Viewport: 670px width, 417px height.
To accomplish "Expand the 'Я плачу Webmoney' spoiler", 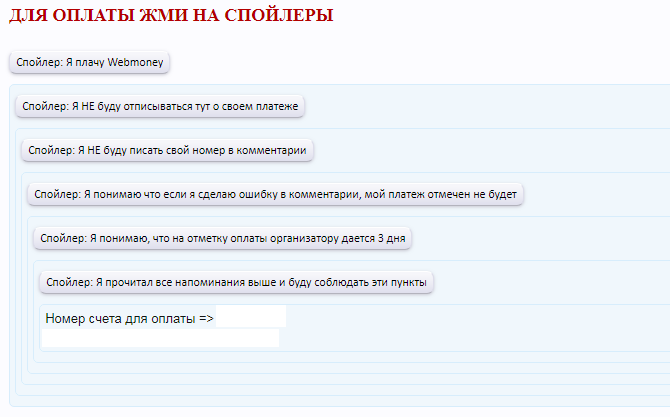I will click(x=89, y=62).
